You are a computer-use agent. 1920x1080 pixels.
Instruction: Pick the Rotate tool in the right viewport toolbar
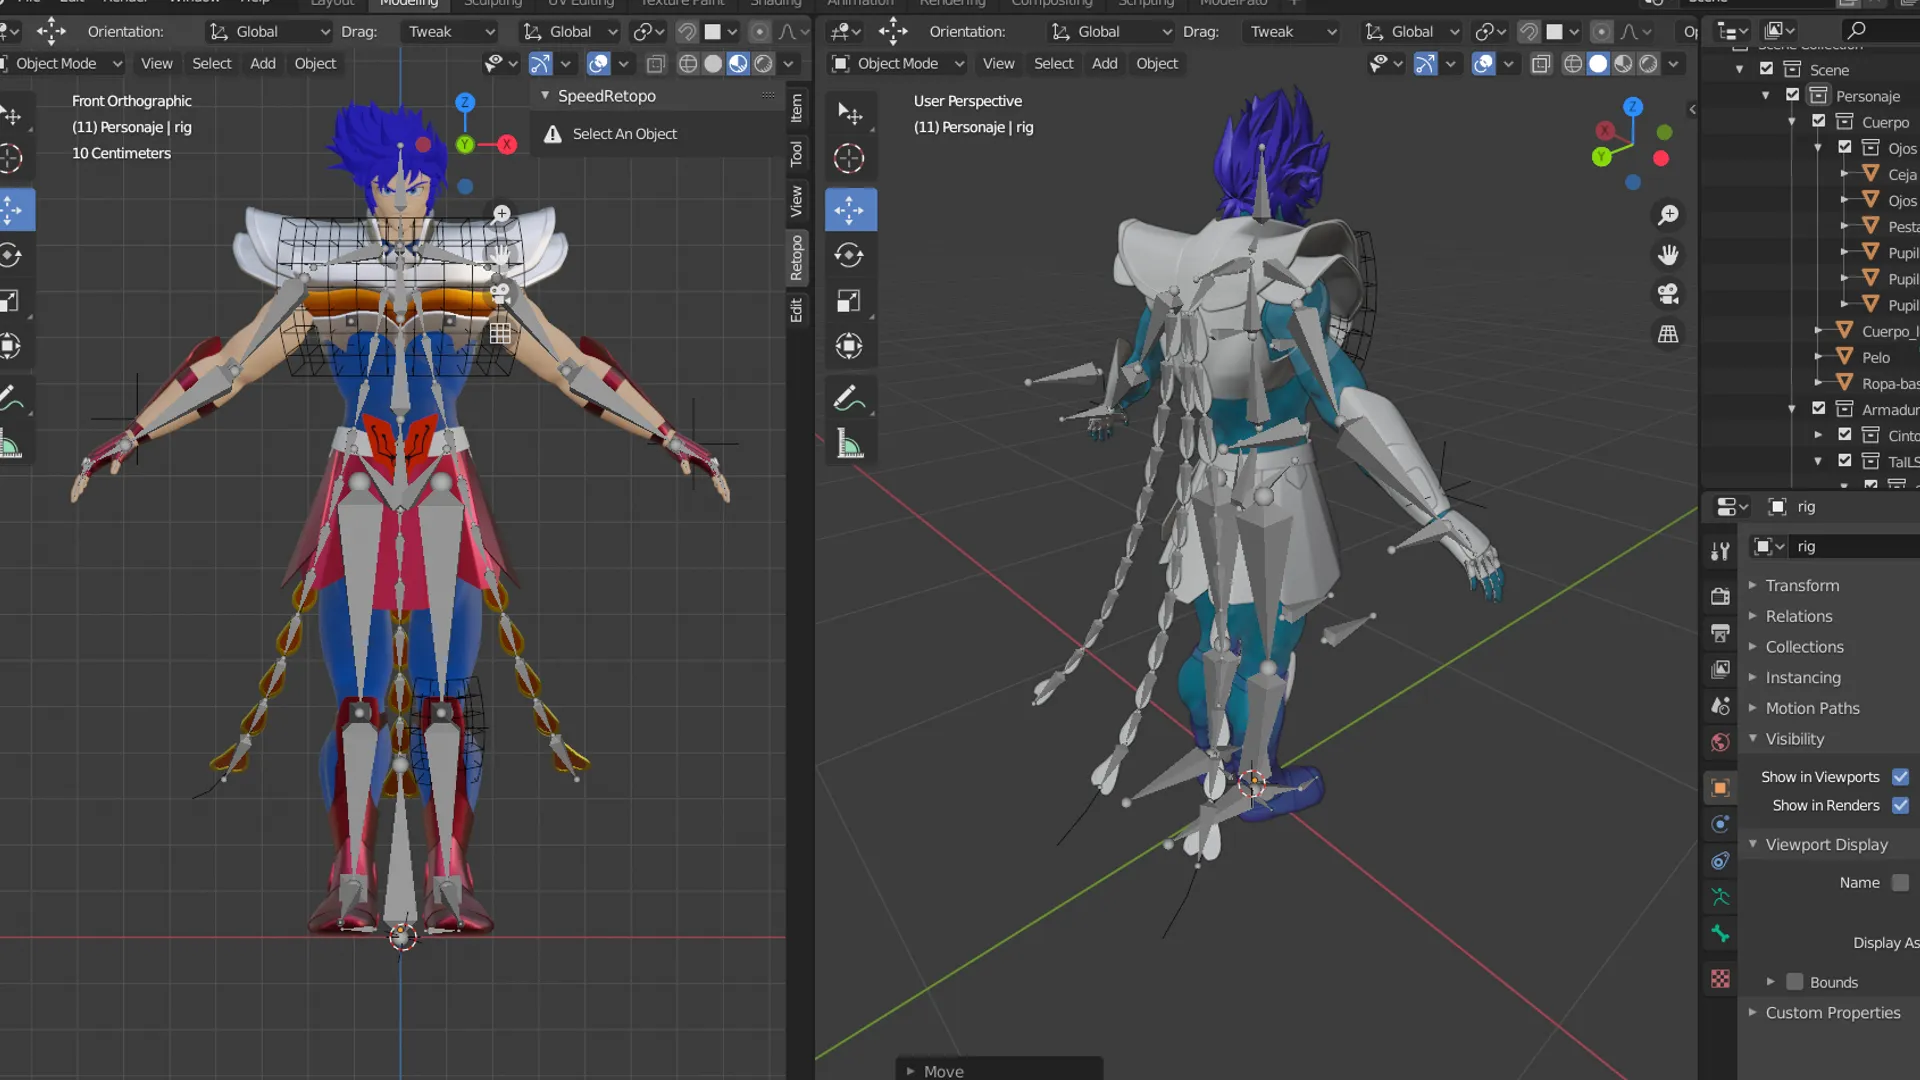coord(849,255)
